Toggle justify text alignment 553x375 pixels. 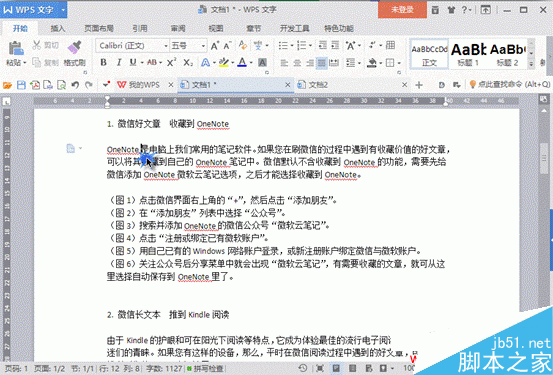tap(321, 63)
